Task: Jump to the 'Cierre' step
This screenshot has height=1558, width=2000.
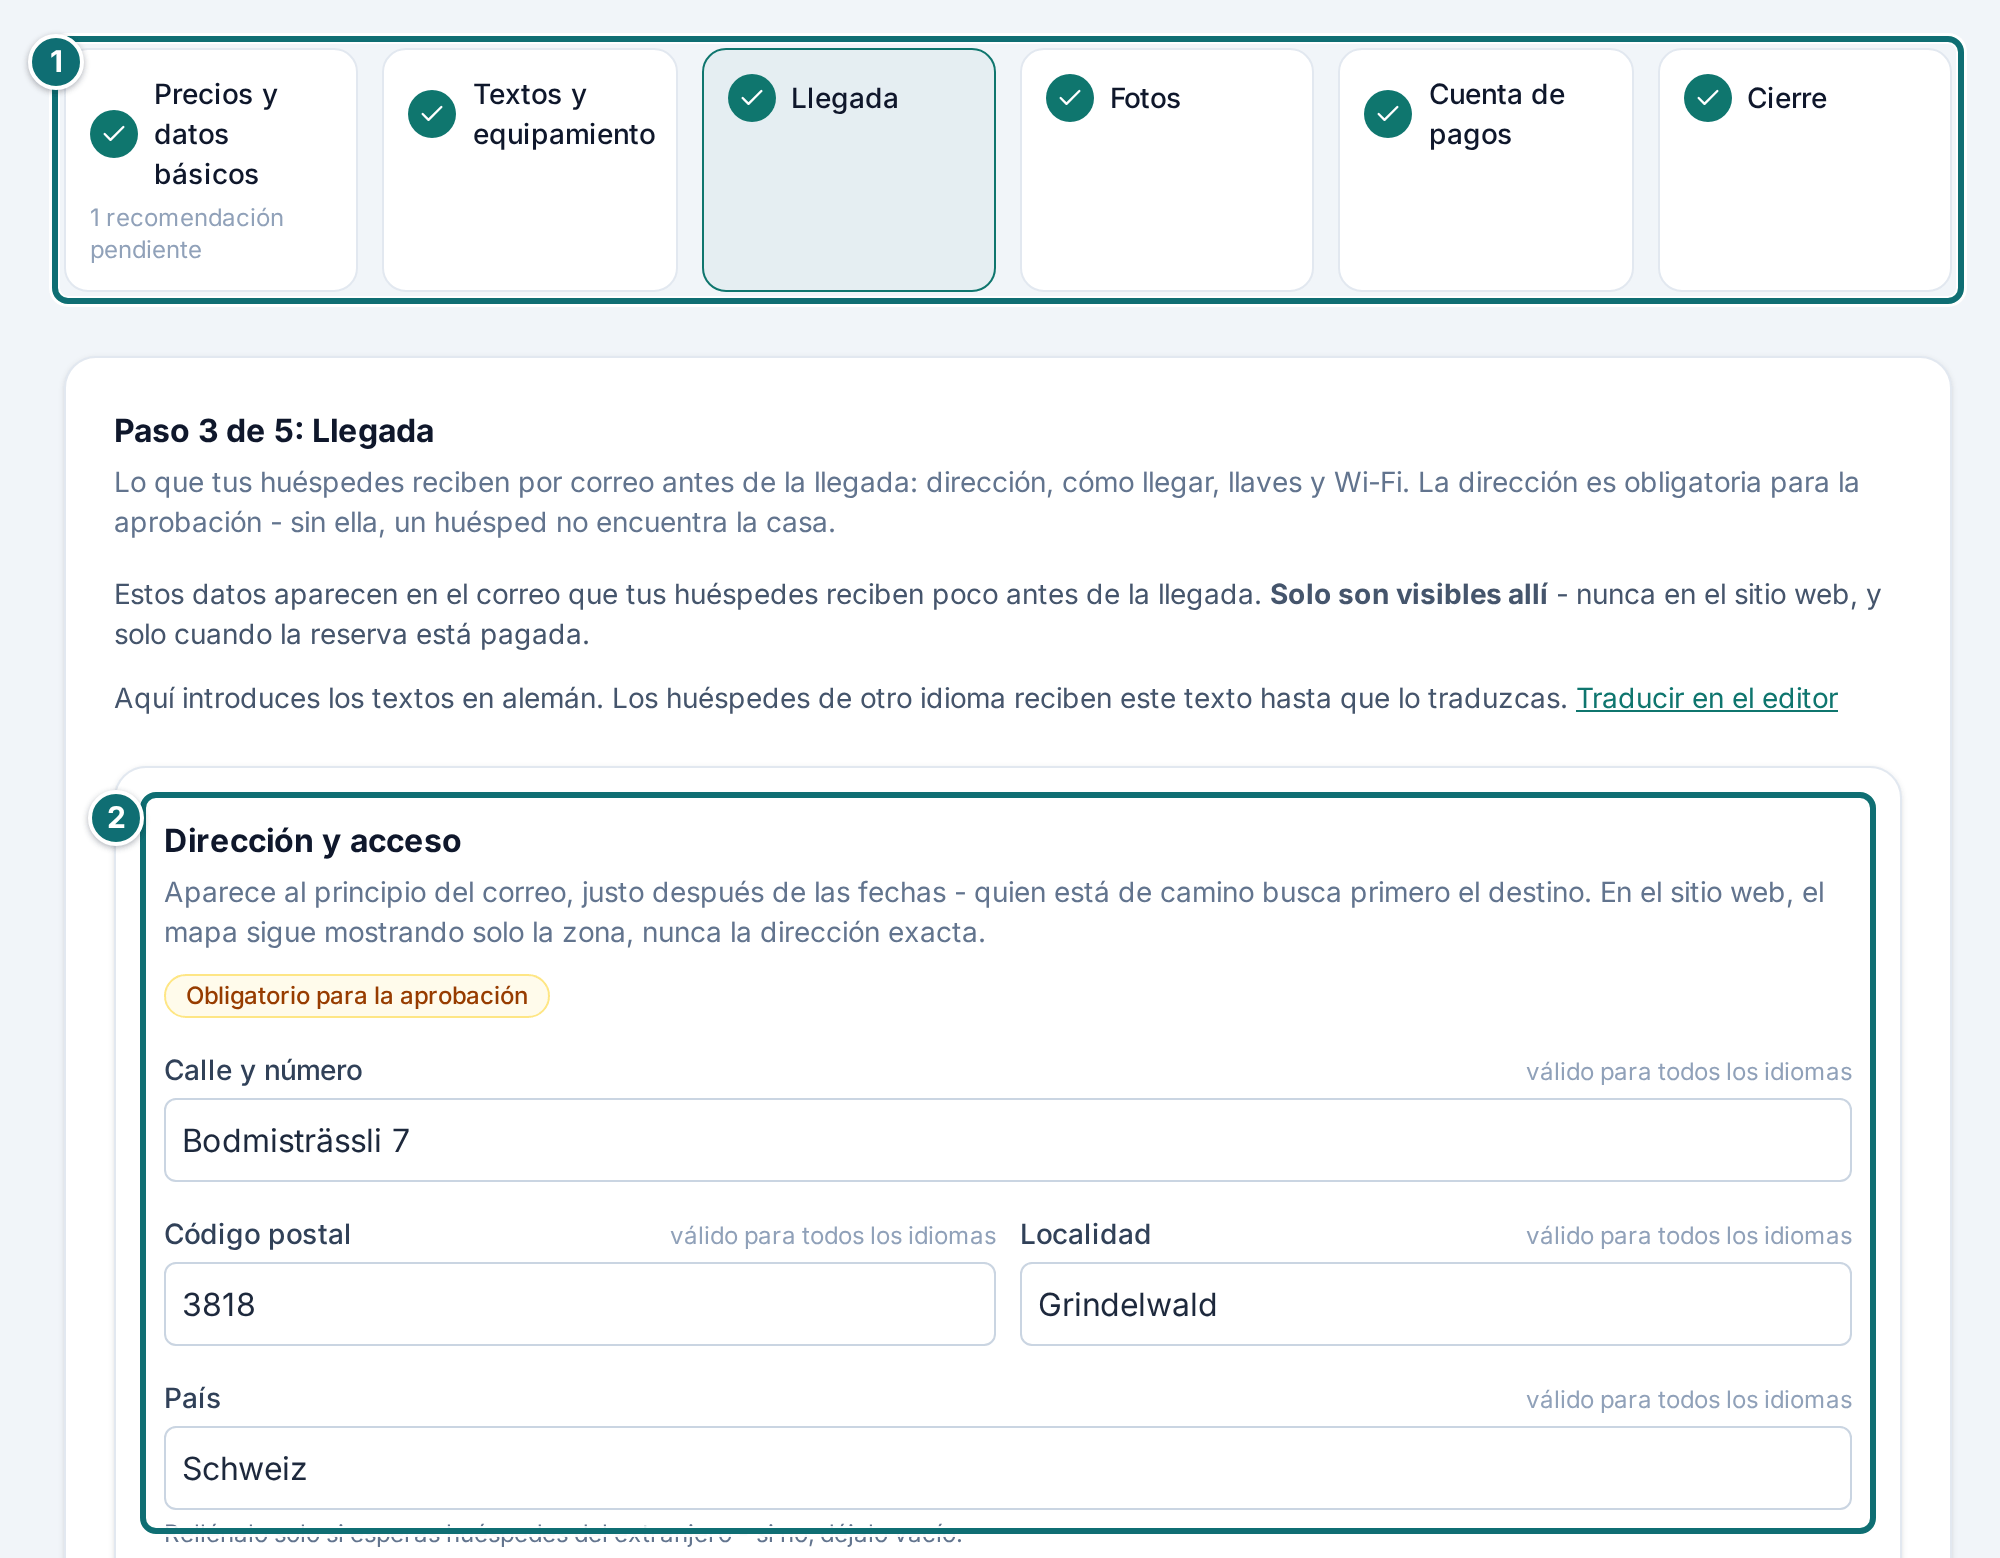Action: tap(1805, 170)
